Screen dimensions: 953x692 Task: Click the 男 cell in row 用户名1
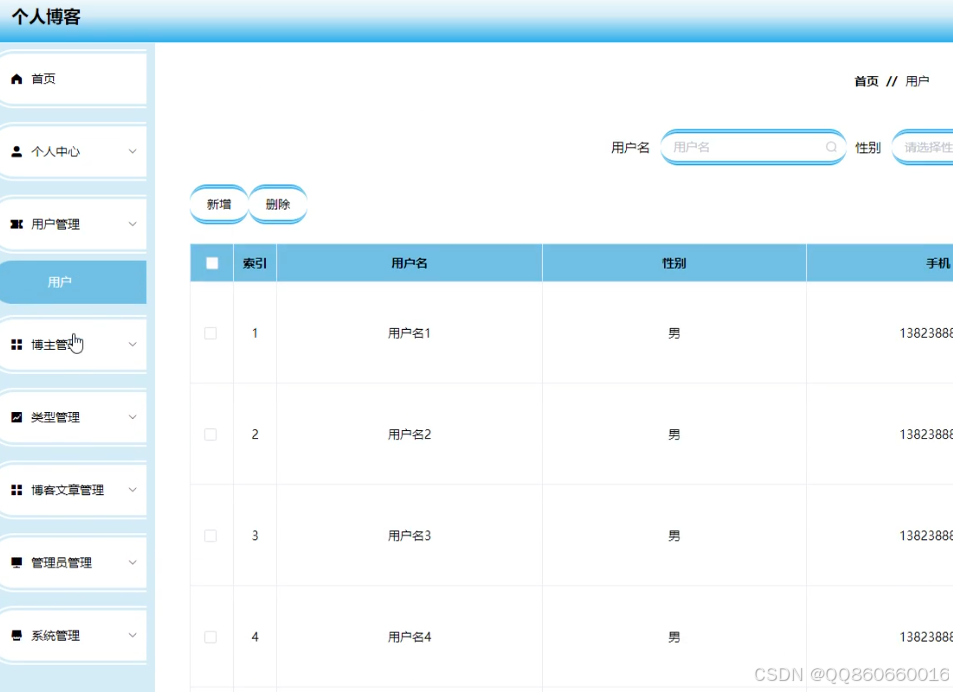[x=674, y=333]
